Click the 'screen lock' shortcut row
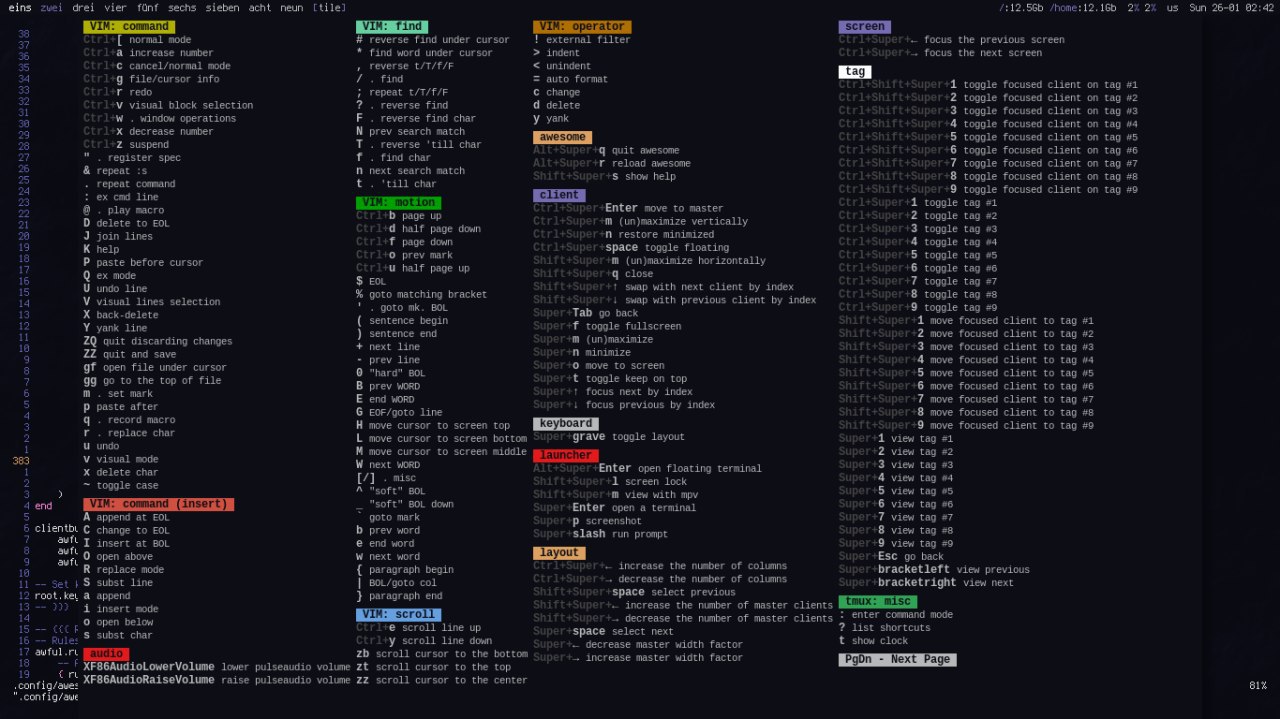1280x719 pixels. [x=610, y=482]
